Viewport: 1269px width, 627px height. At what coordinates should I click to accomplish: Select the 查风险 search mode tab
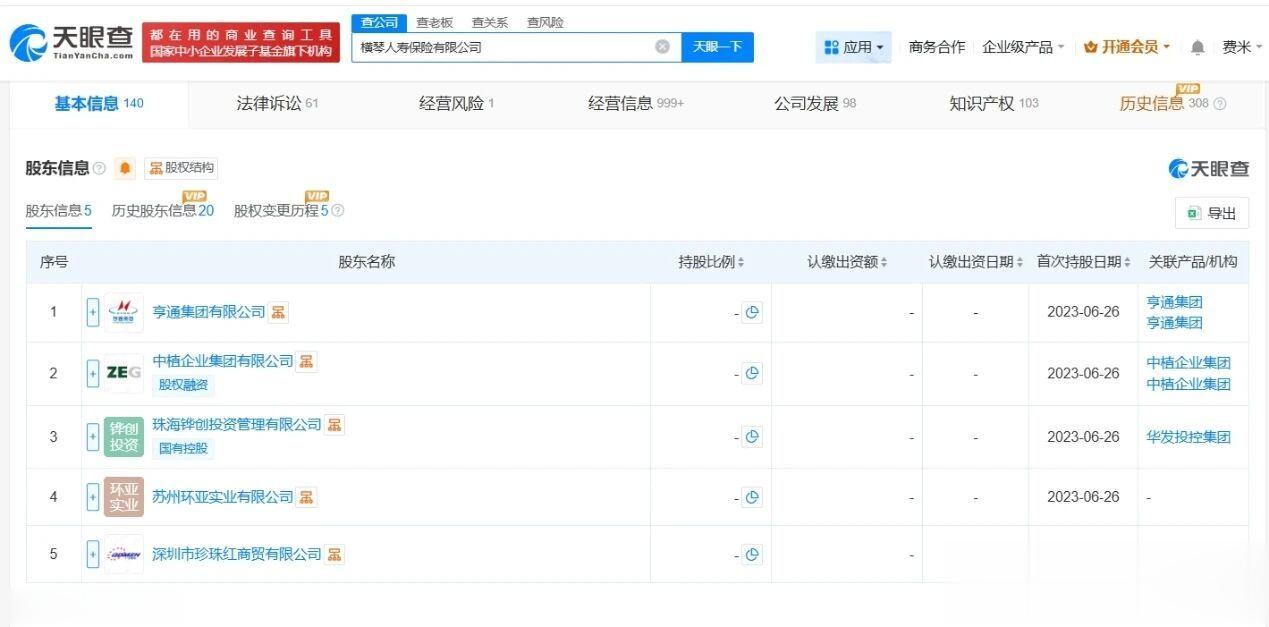point(545,22)
